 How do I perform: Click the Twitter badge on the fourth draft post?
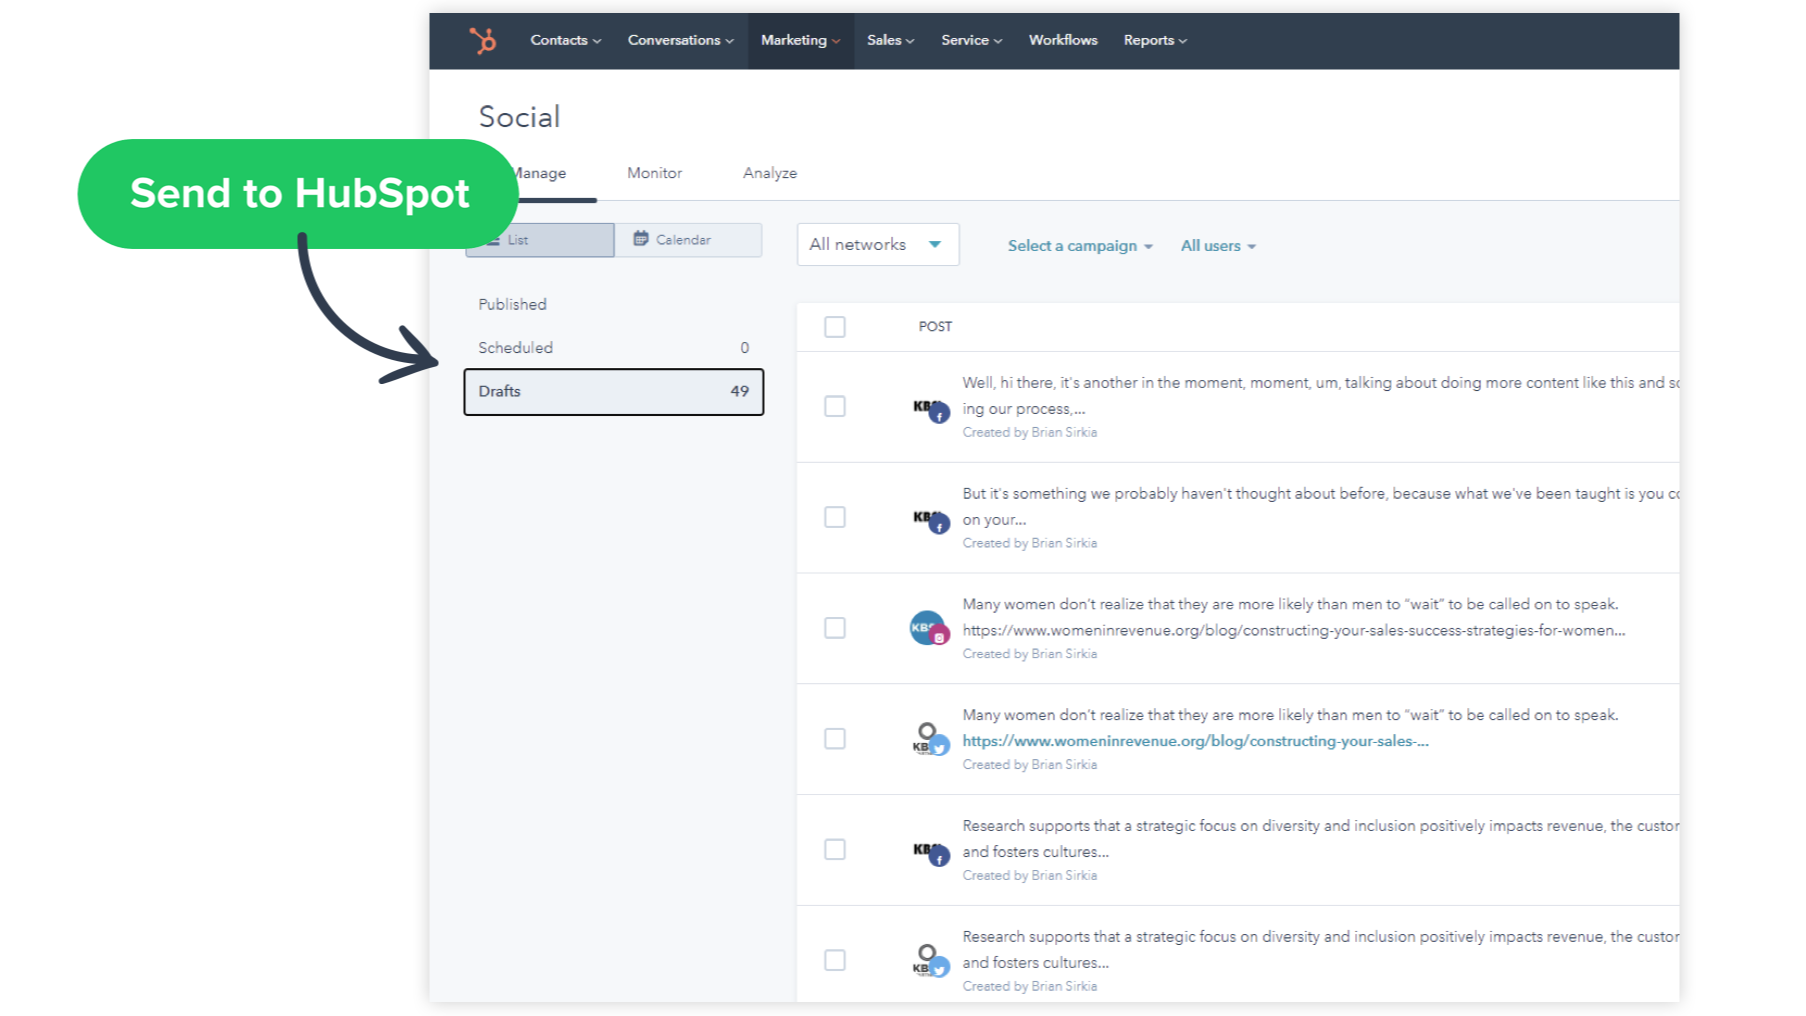[938, 746]
